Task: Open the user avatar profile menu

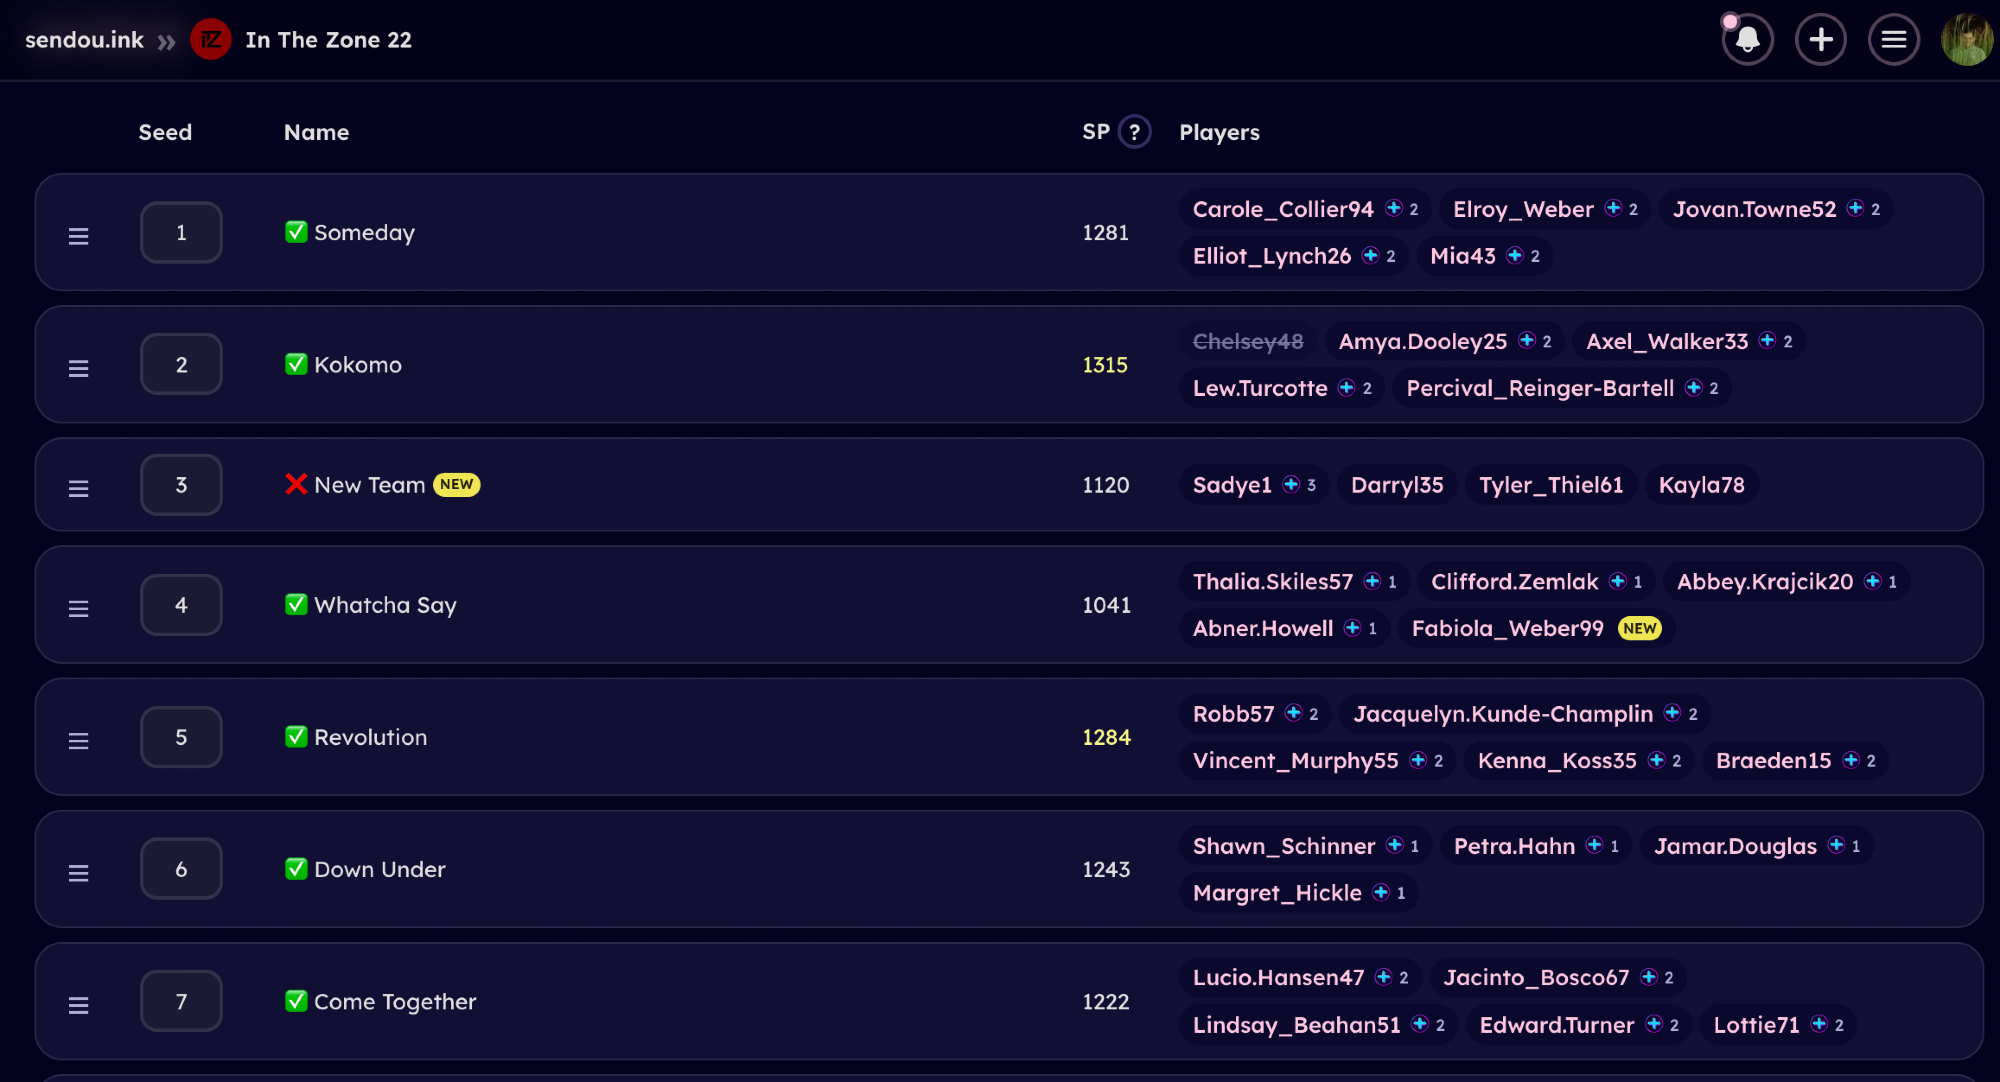Action: point(1966,40)
